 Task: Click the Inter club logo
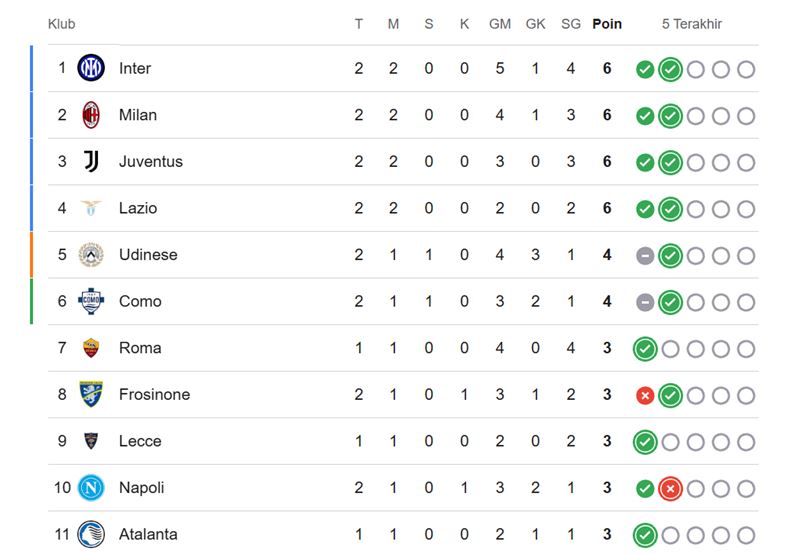(x=91, y=68)
